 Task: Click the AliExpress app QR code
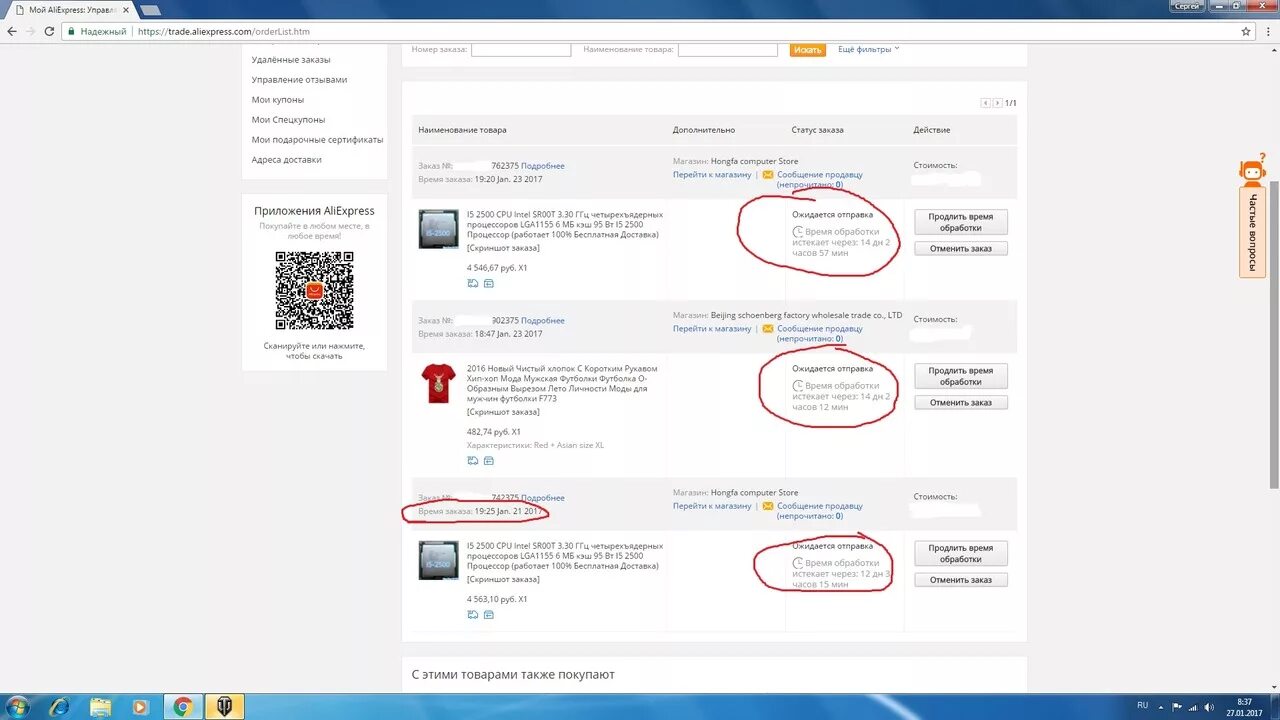pos(314,291)
